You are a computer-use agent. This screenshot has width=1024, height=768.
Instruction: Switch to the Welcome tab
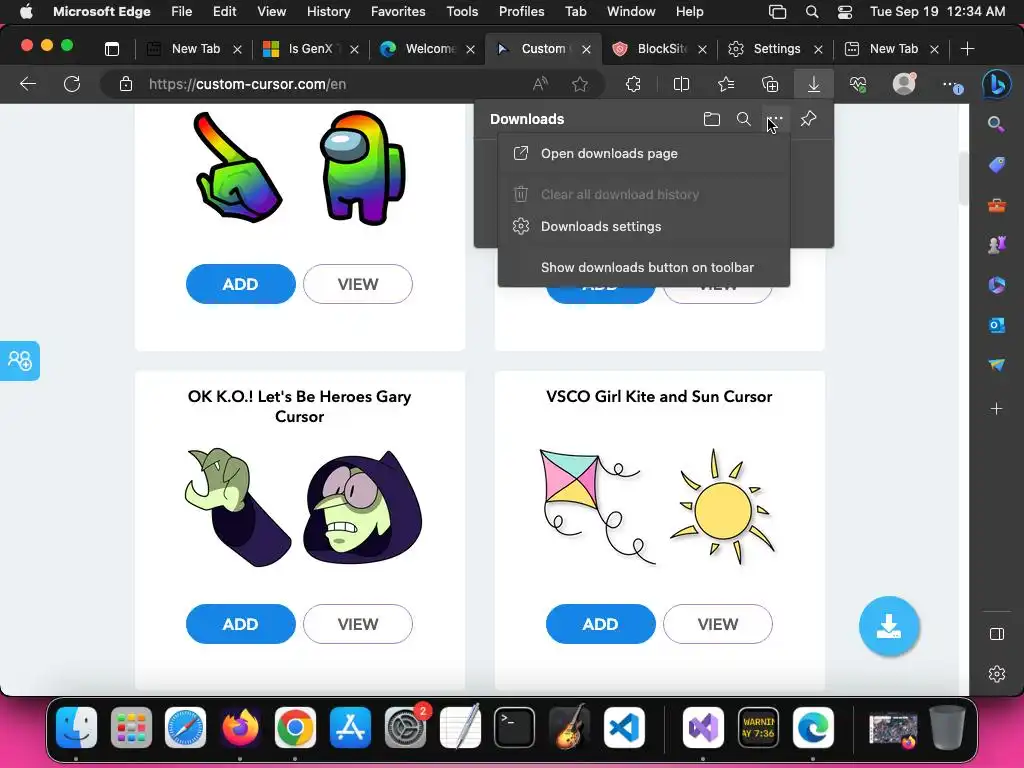(x=427, y=49)
